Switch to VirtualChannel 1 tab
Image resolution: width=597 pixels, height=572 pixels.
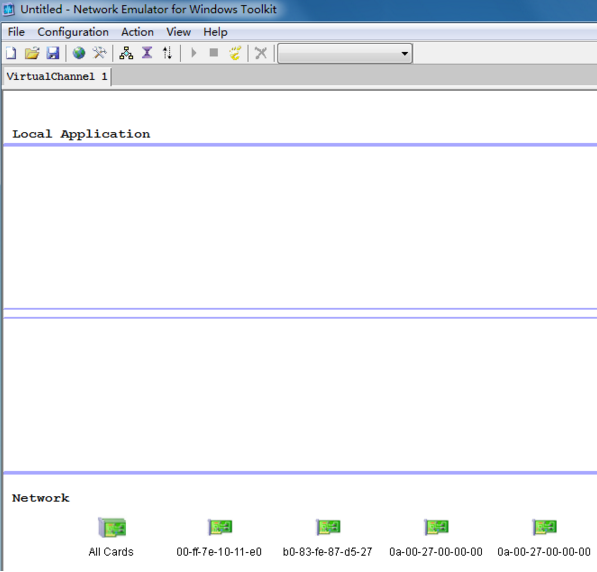(x=57, y=77)
